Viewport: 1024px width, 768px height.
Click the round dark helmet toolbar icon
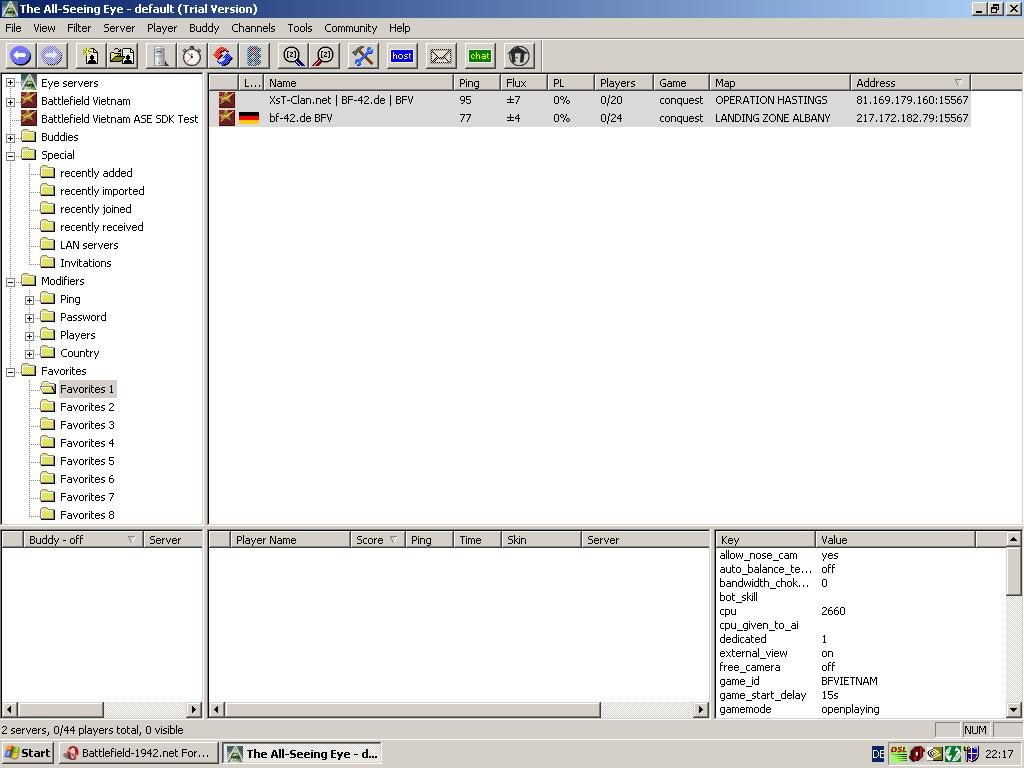click(x=519, y=56)
